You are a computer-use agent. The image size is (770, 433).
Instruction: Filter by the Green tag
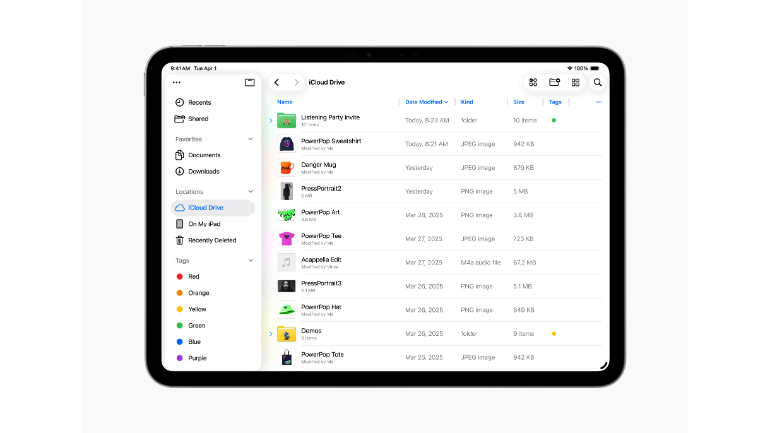click(197, 325)
